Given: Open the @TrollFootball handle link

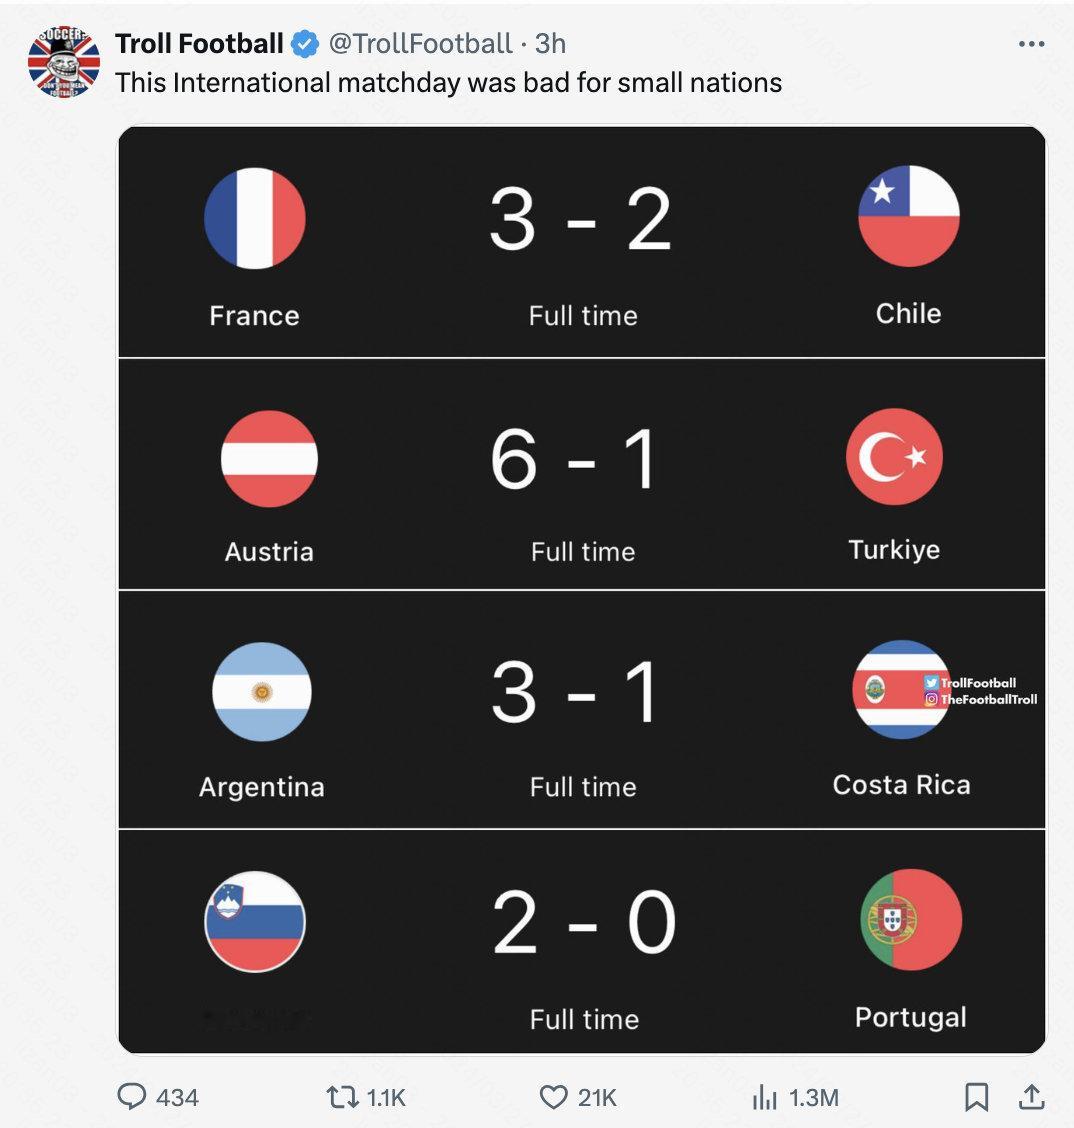Looking at the screenshot, I should (421, 44).
